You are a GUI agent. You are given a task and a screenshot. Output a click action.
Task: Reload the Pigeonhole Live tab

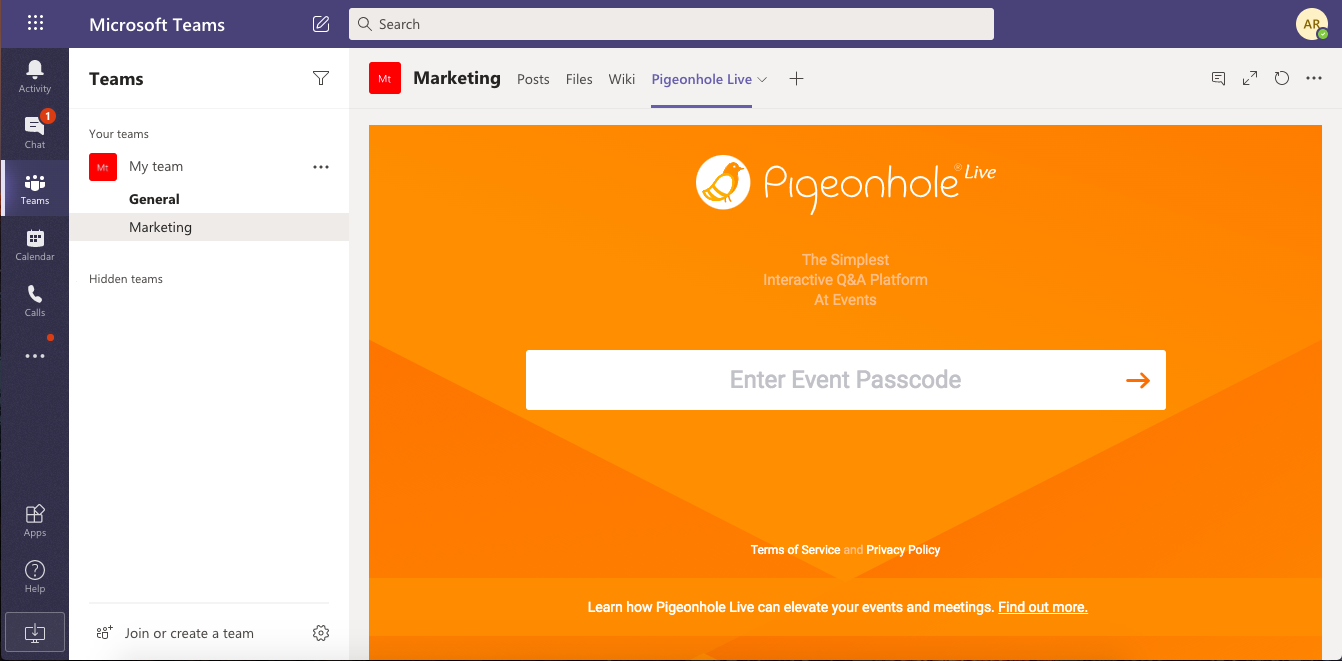(x=1282, y=78)
